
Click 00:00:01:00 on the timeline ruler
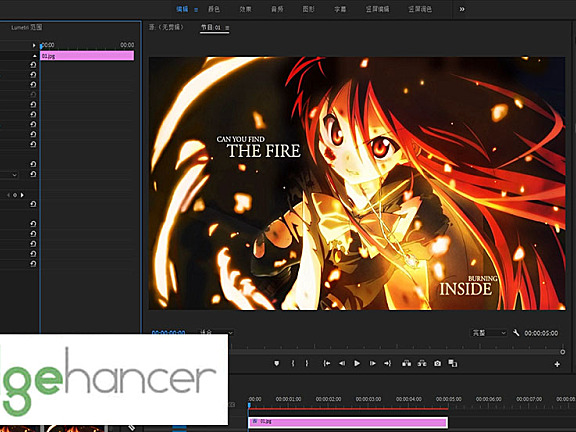click(x=288, y=399)
